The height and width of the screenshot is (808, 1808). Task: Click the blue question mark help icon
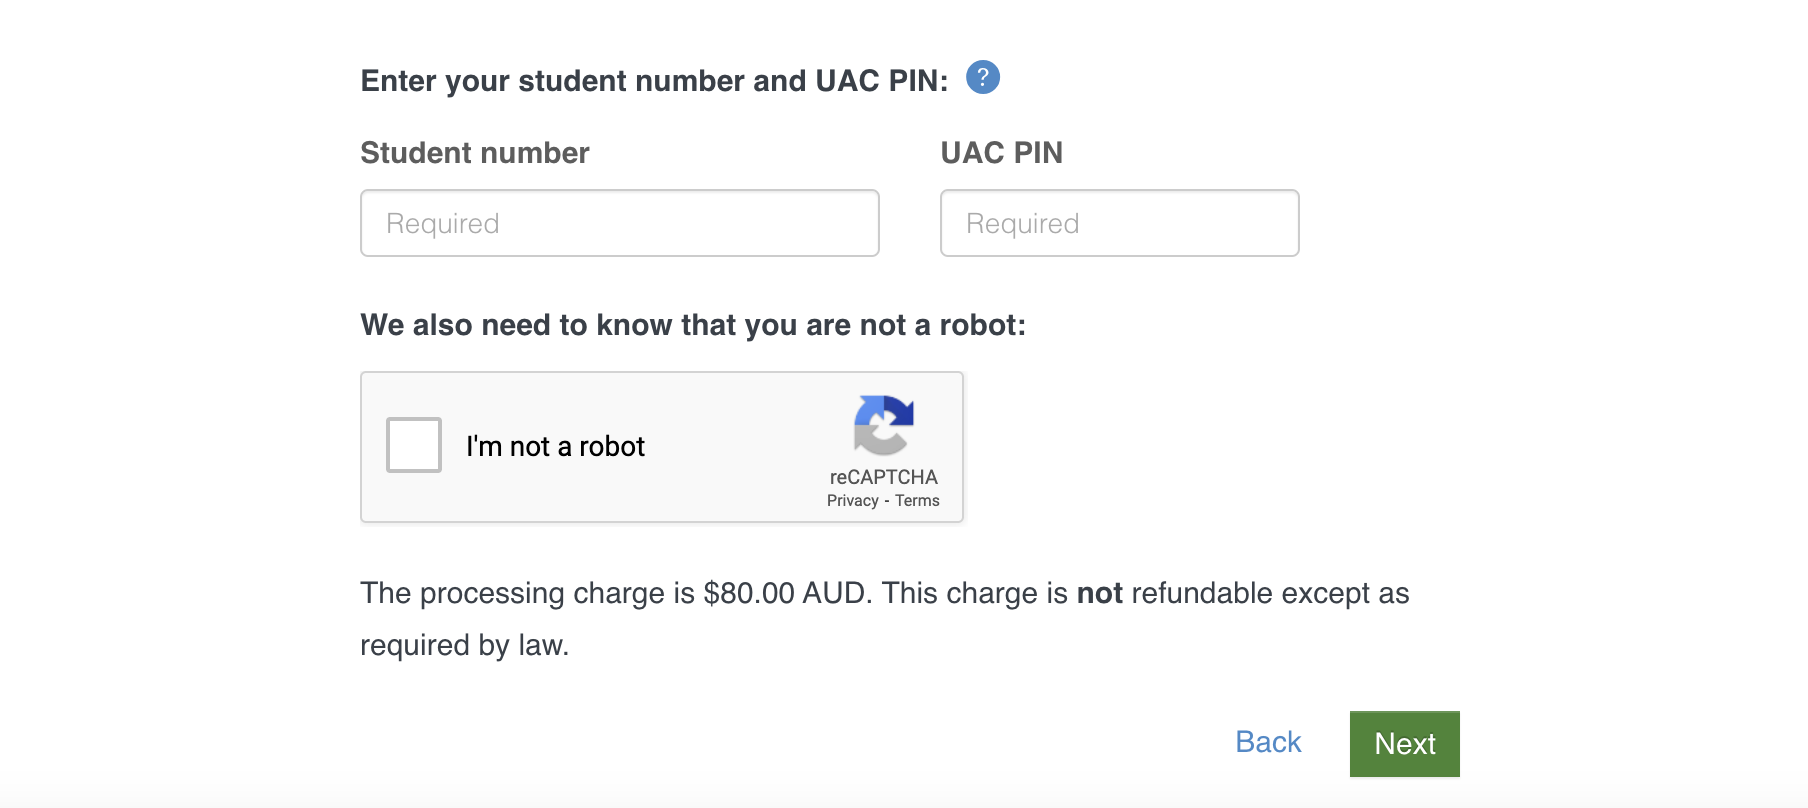point(982,77)
